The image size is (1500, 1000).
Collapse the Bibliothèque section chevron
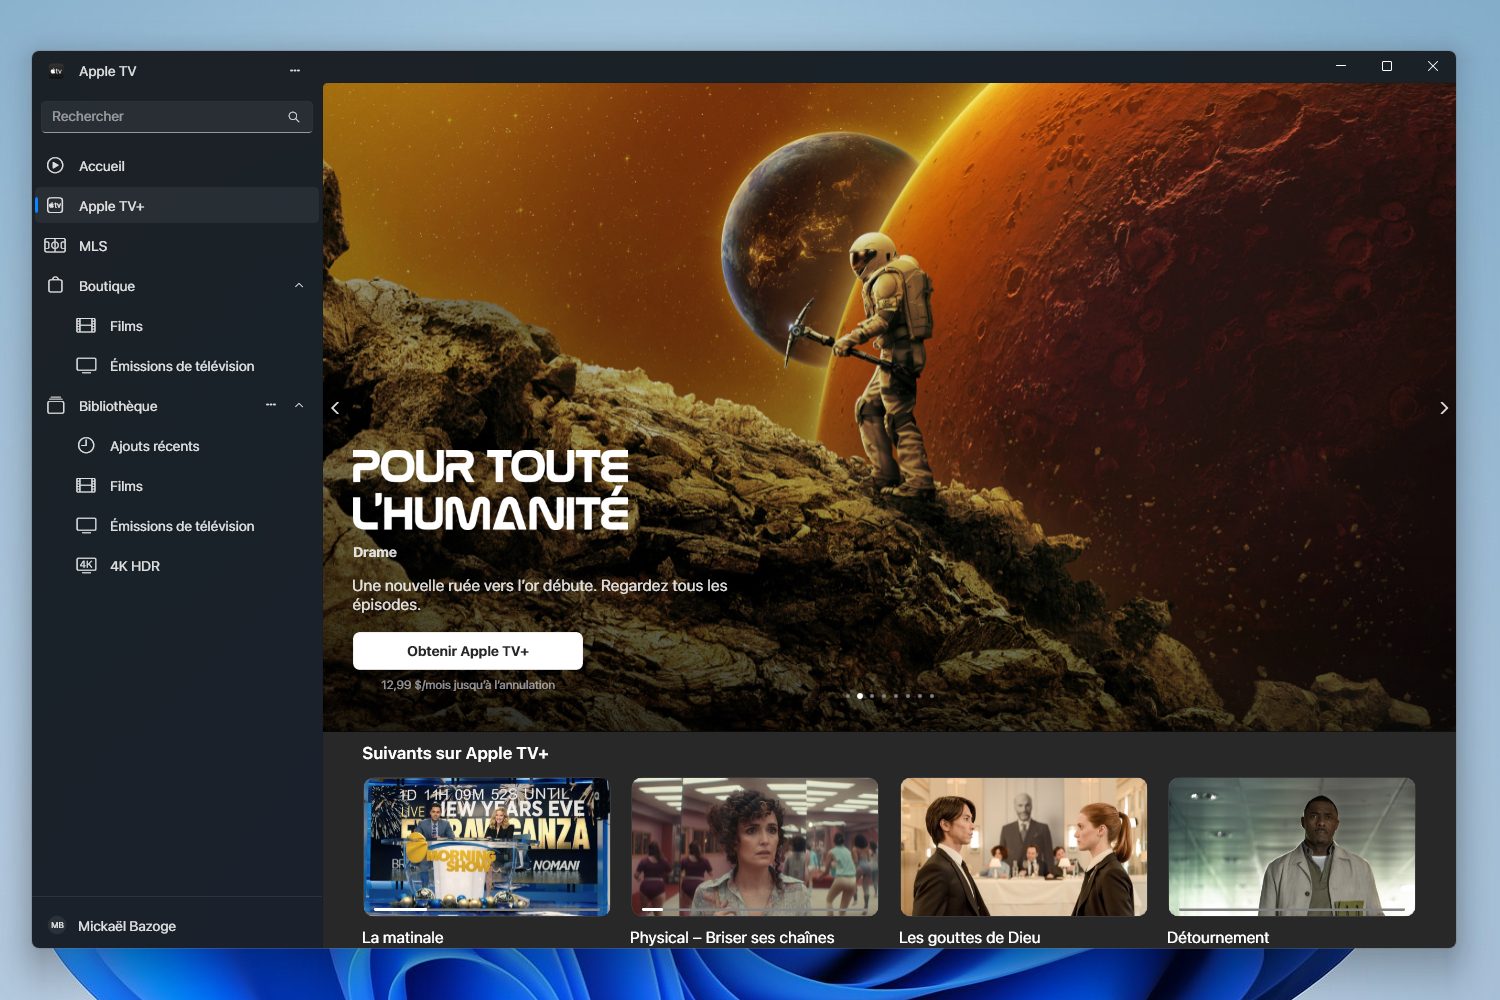299,406
